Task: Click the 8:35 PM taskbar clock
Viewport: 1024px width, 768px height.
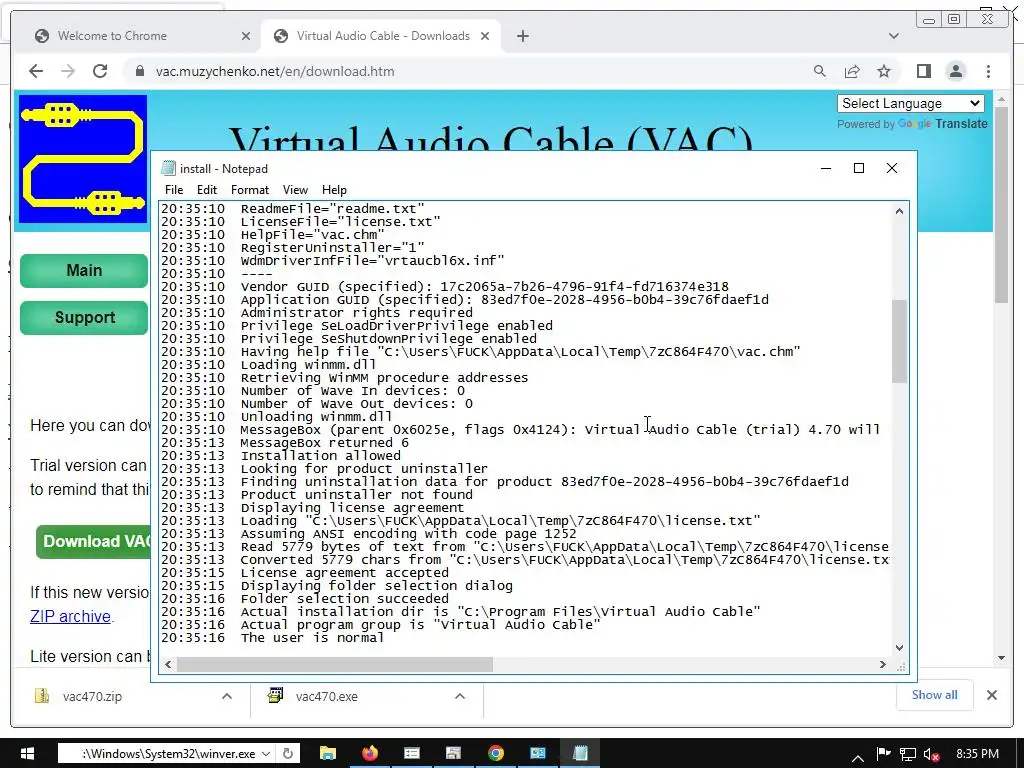Action: click(x=977, y=754)
